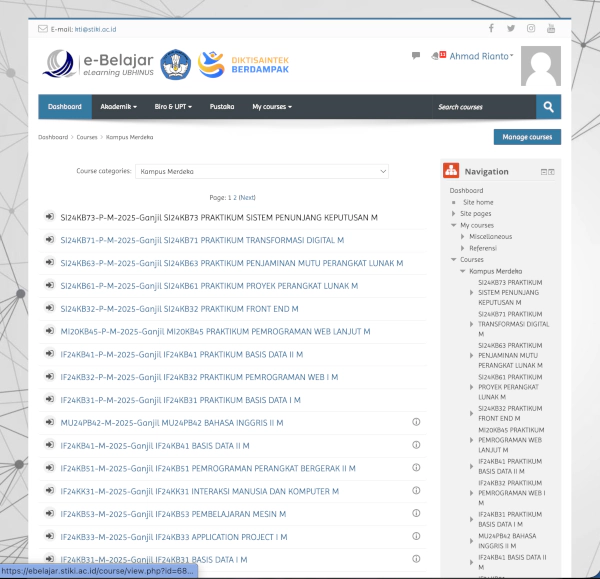Open the Instagram social icon

tap(531, 28)
